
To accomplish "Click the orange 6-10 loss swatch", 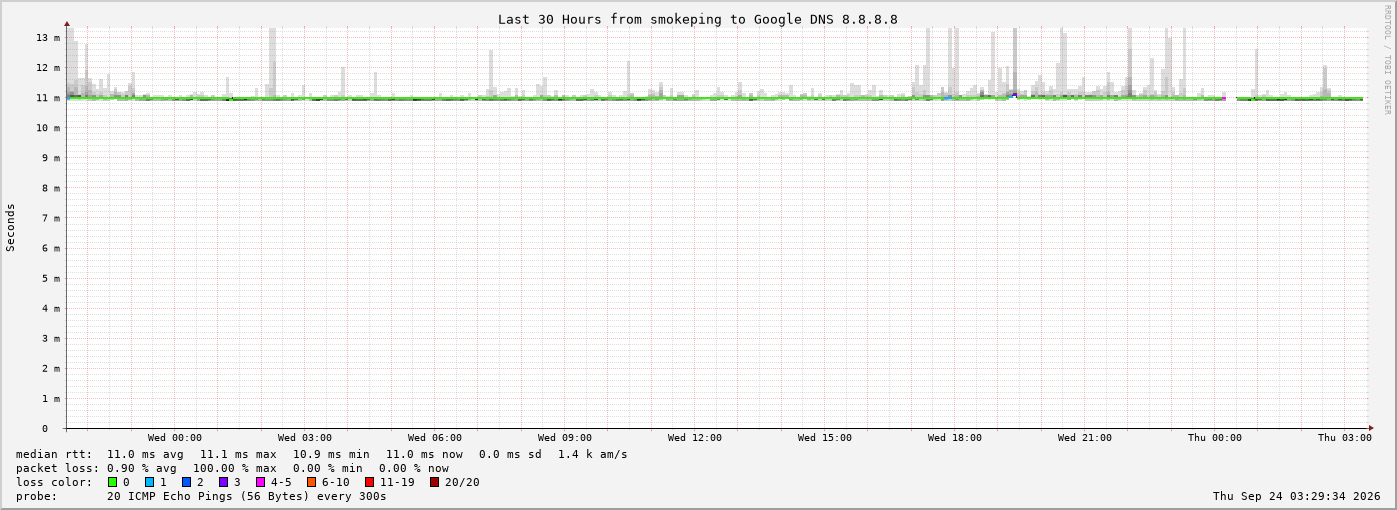I will pyautogui.click(x=312, y=482).
